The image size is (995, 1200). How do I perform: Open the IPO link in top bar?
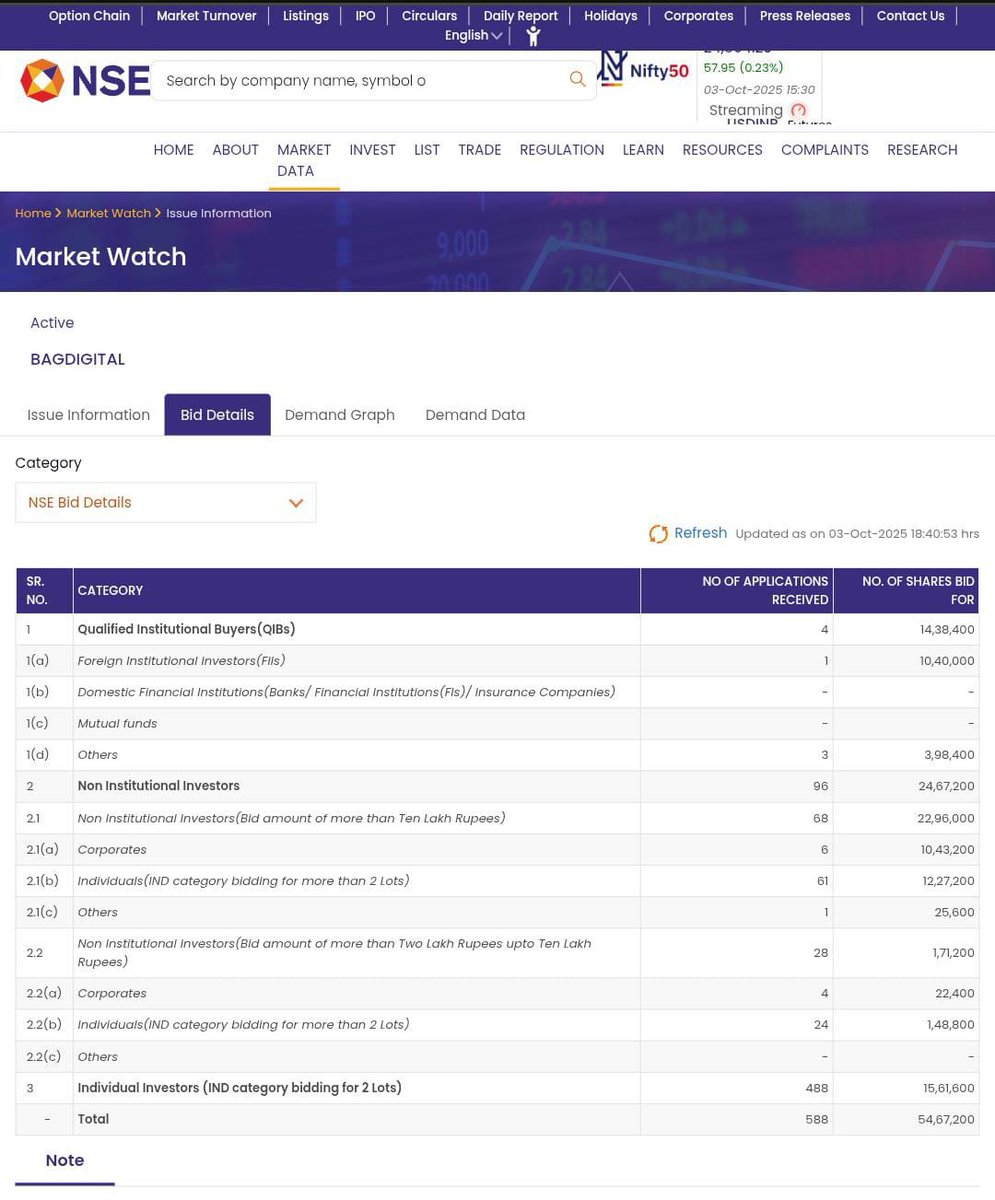pos(365,16)
